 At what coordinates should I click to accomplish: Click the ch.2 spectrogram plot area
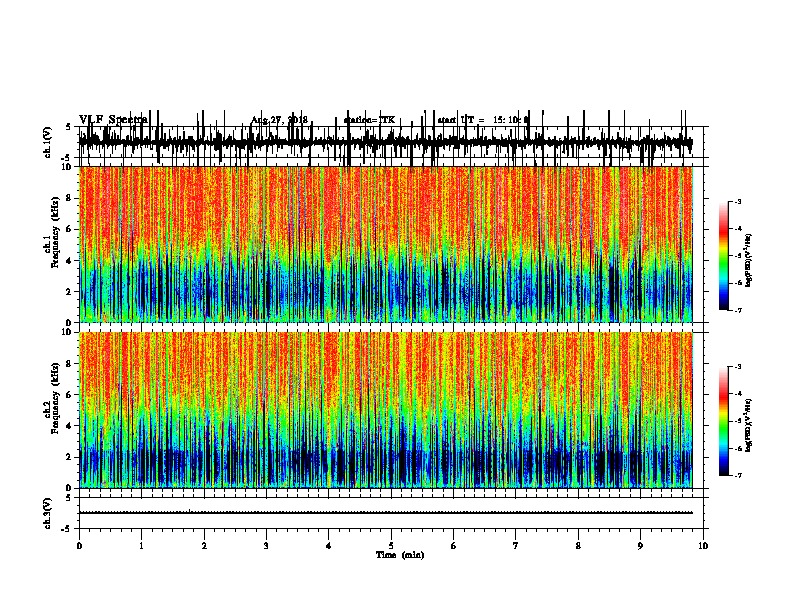(x=385, y=410)
